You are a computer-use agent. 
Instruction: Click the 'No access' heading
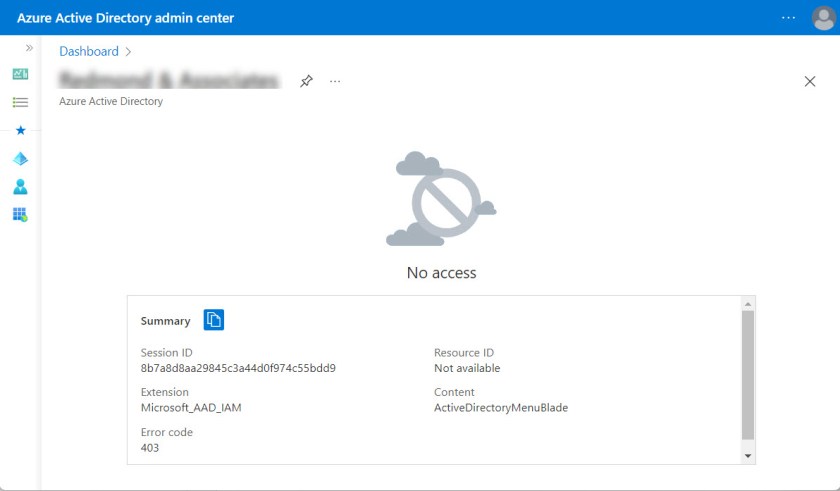pos(441,273)
